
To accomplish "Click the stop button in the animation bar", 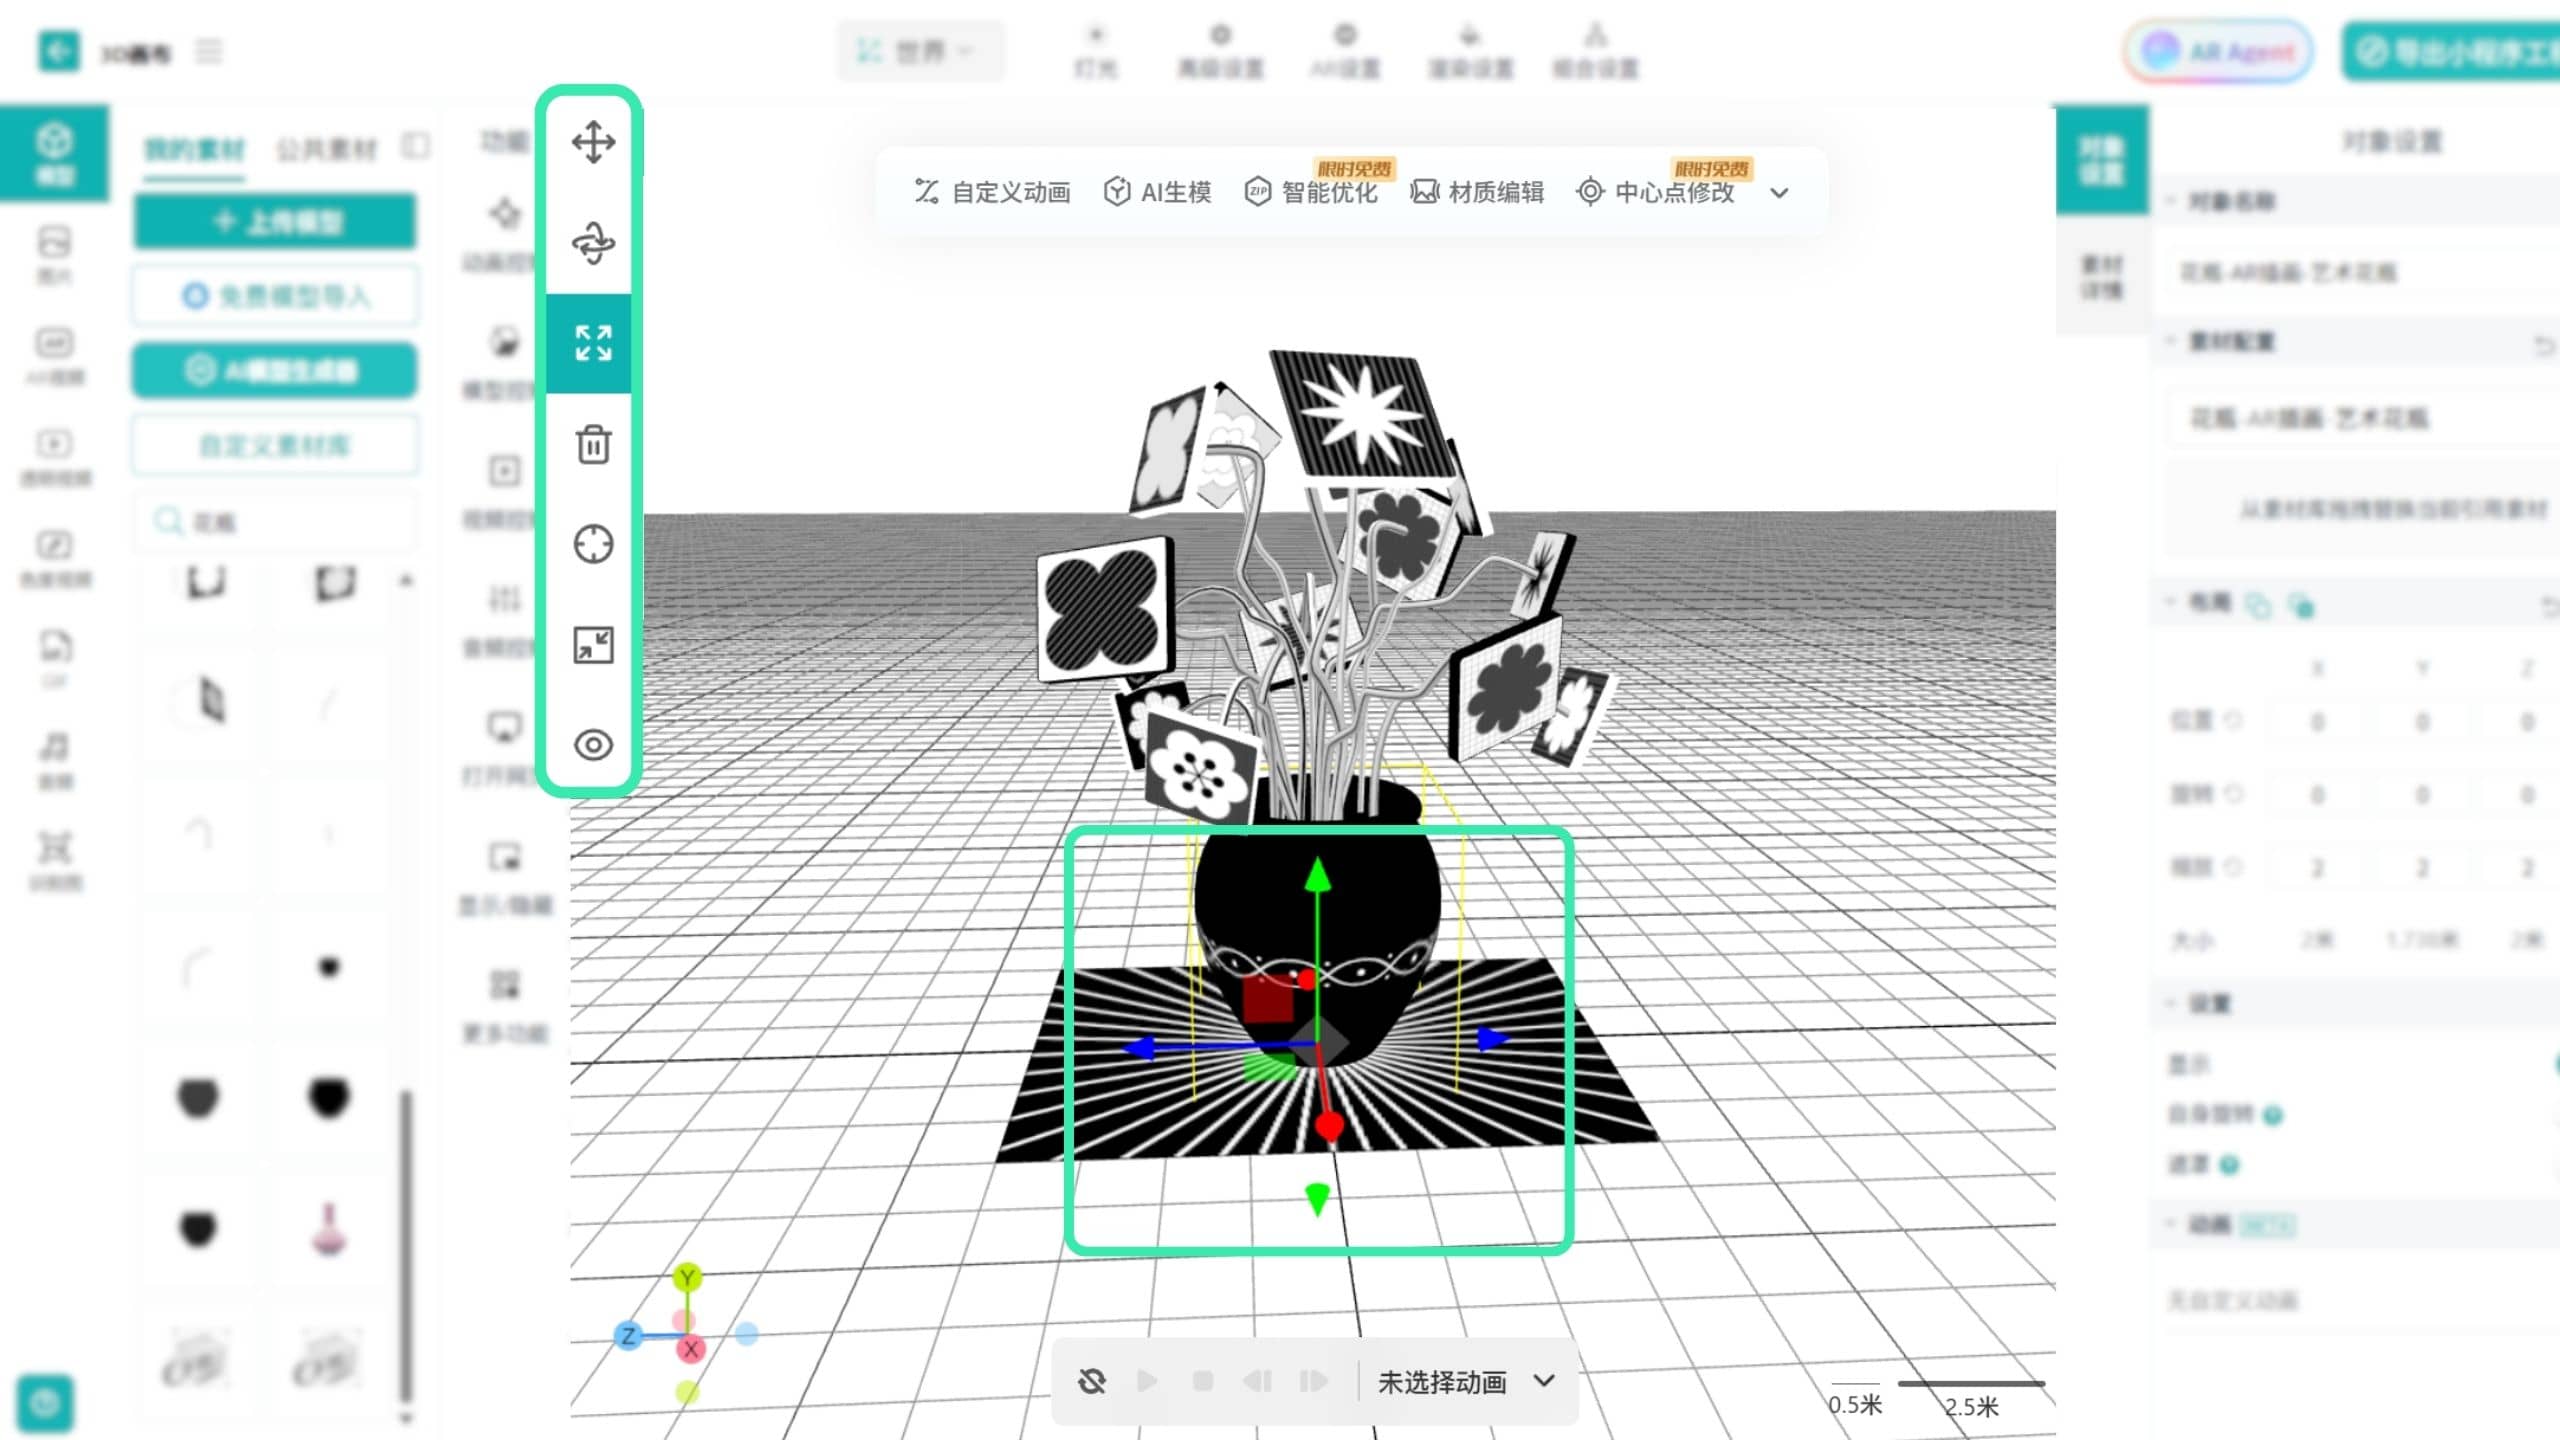I will click(x=1203, y=1382).
